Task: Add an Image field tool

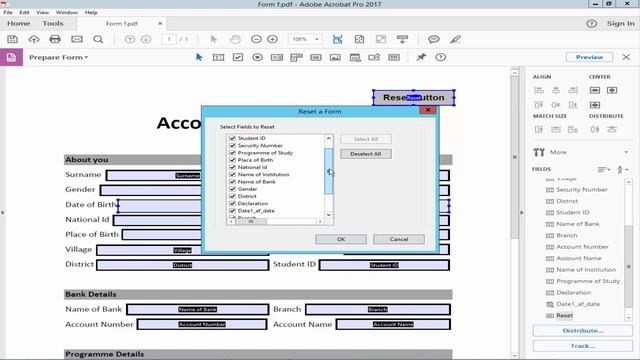Action: pos(335,58)
